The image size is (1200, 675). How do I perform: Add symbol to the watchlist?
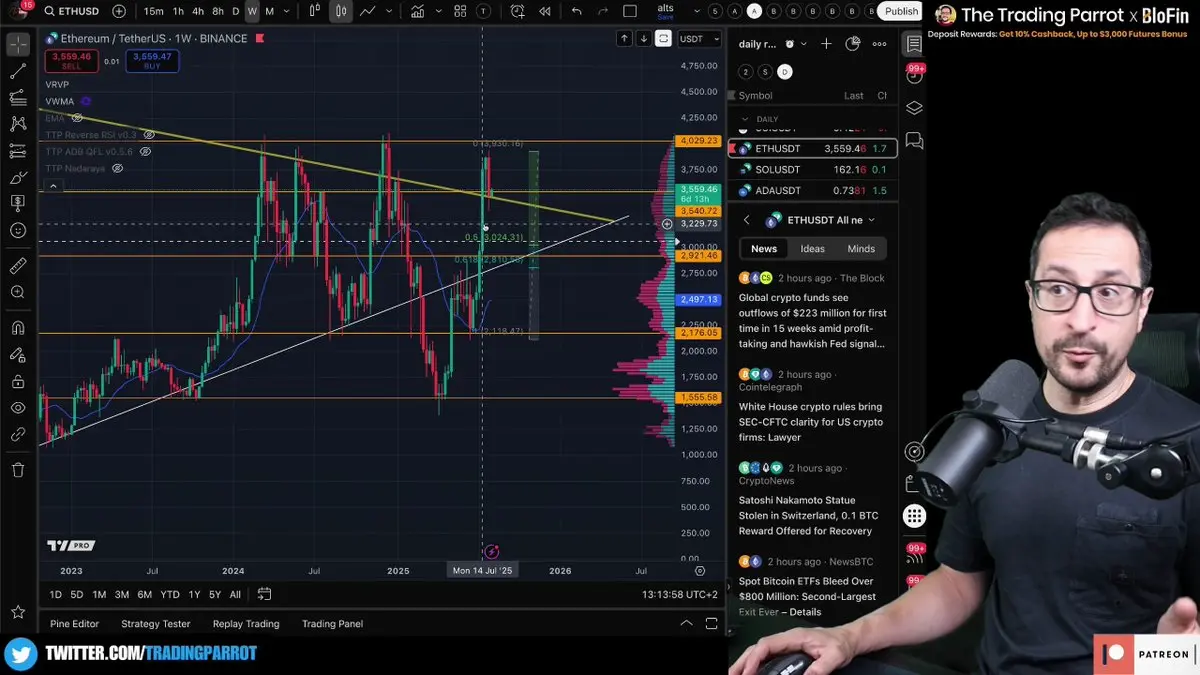tap(826, 44)
